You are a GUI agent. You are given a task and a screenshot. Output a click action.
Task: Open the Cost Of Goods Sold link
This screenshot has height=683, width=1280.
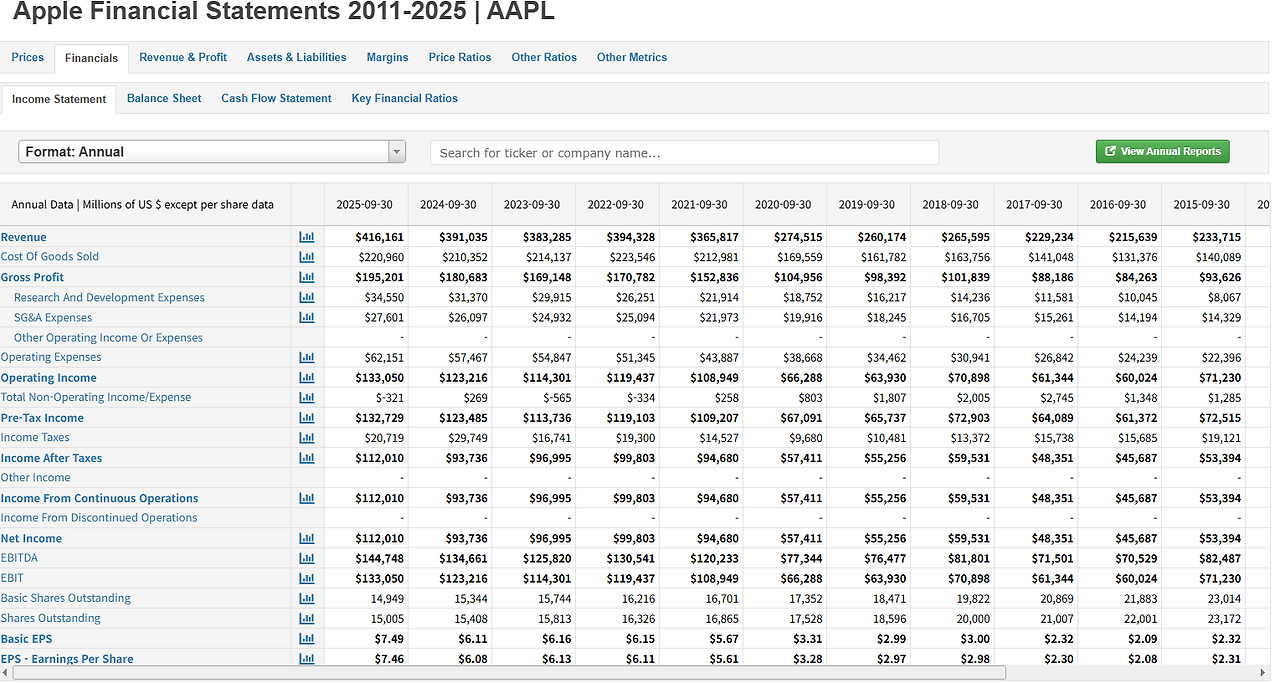50,257
